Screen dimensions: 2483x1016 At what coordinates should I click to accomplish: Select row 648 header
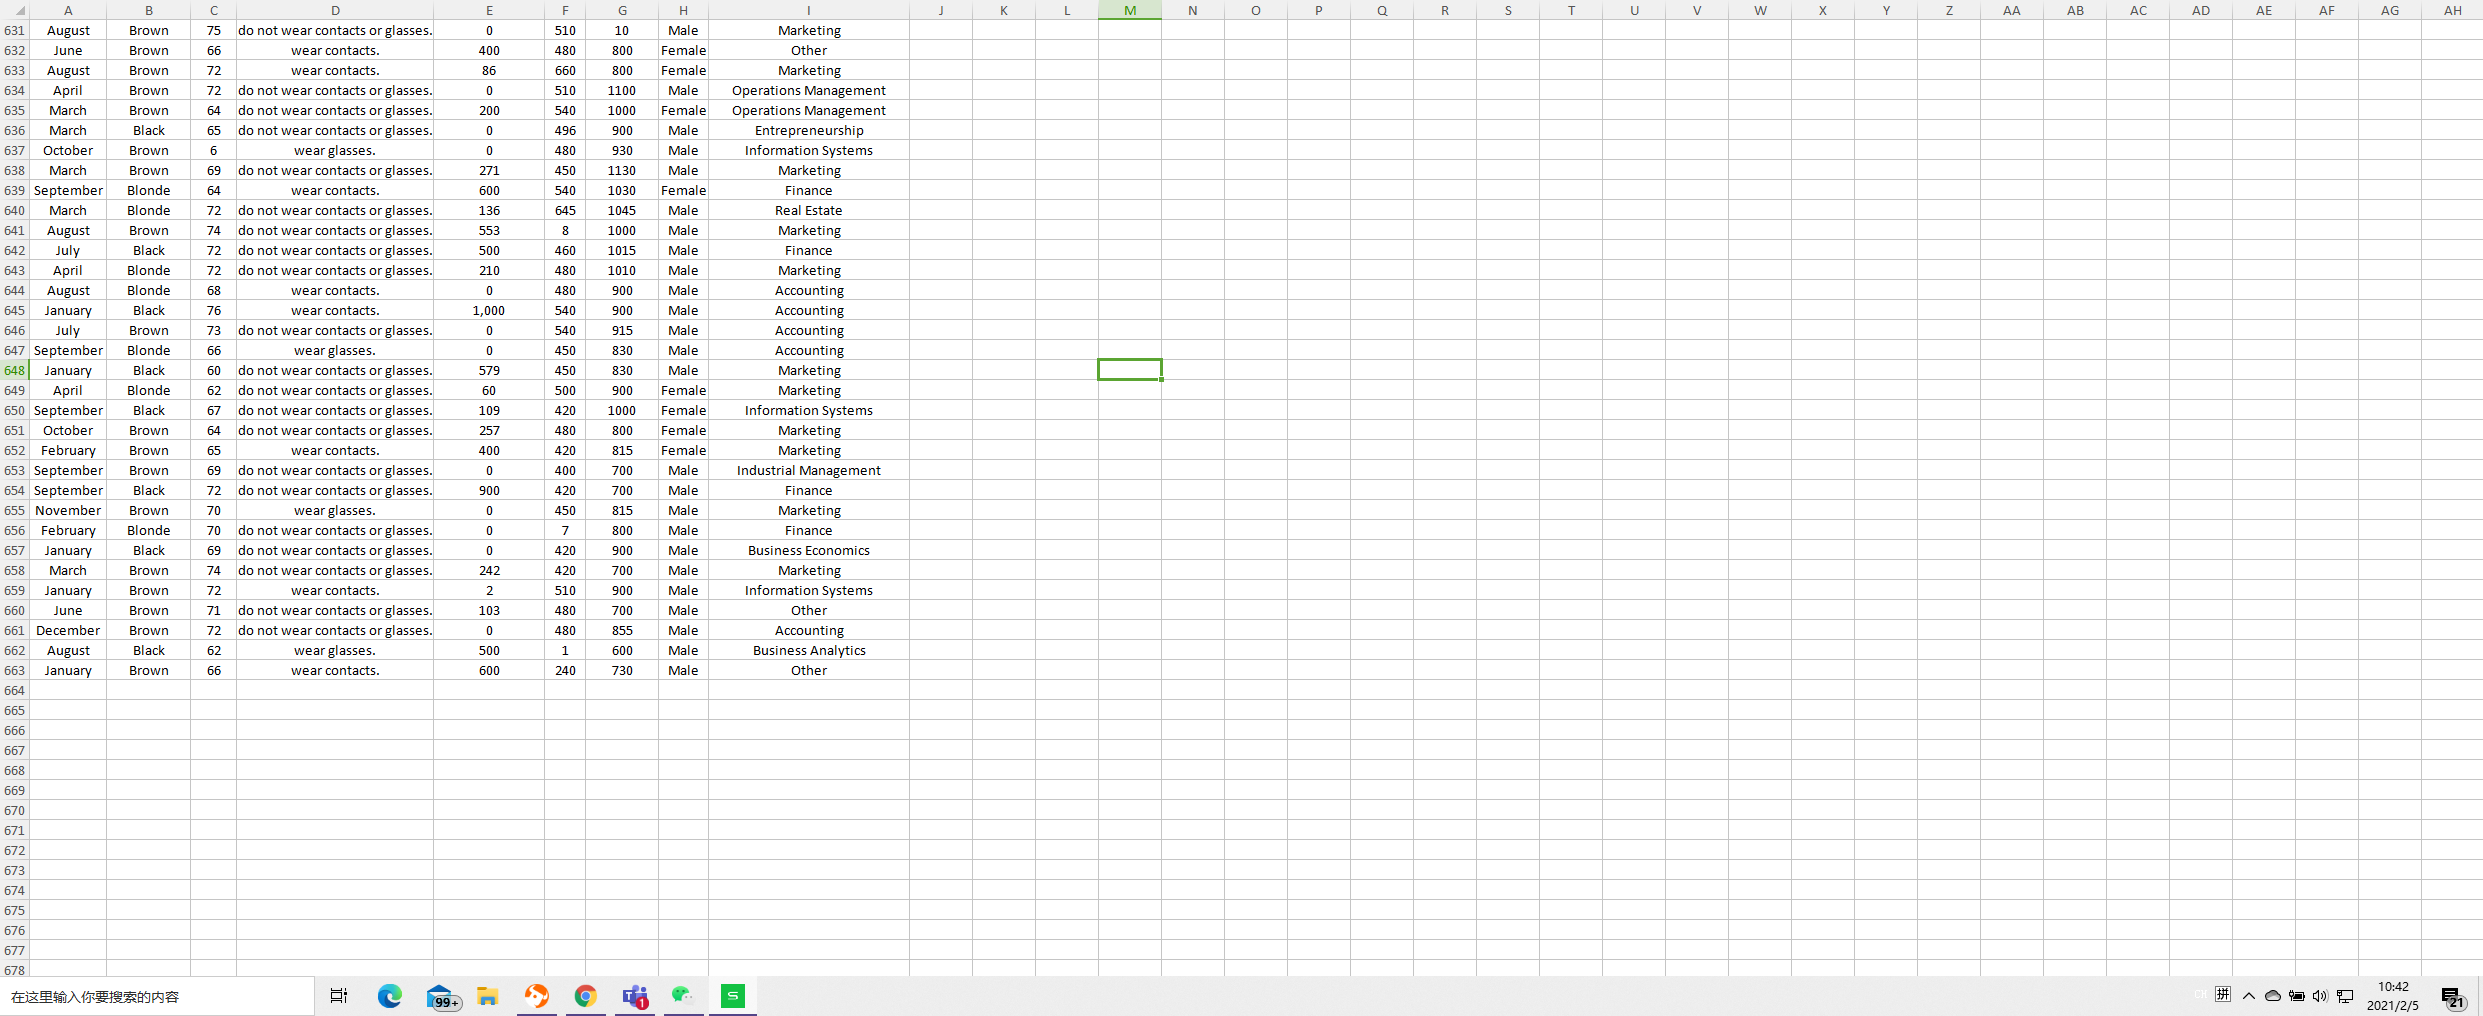point(15,370)
